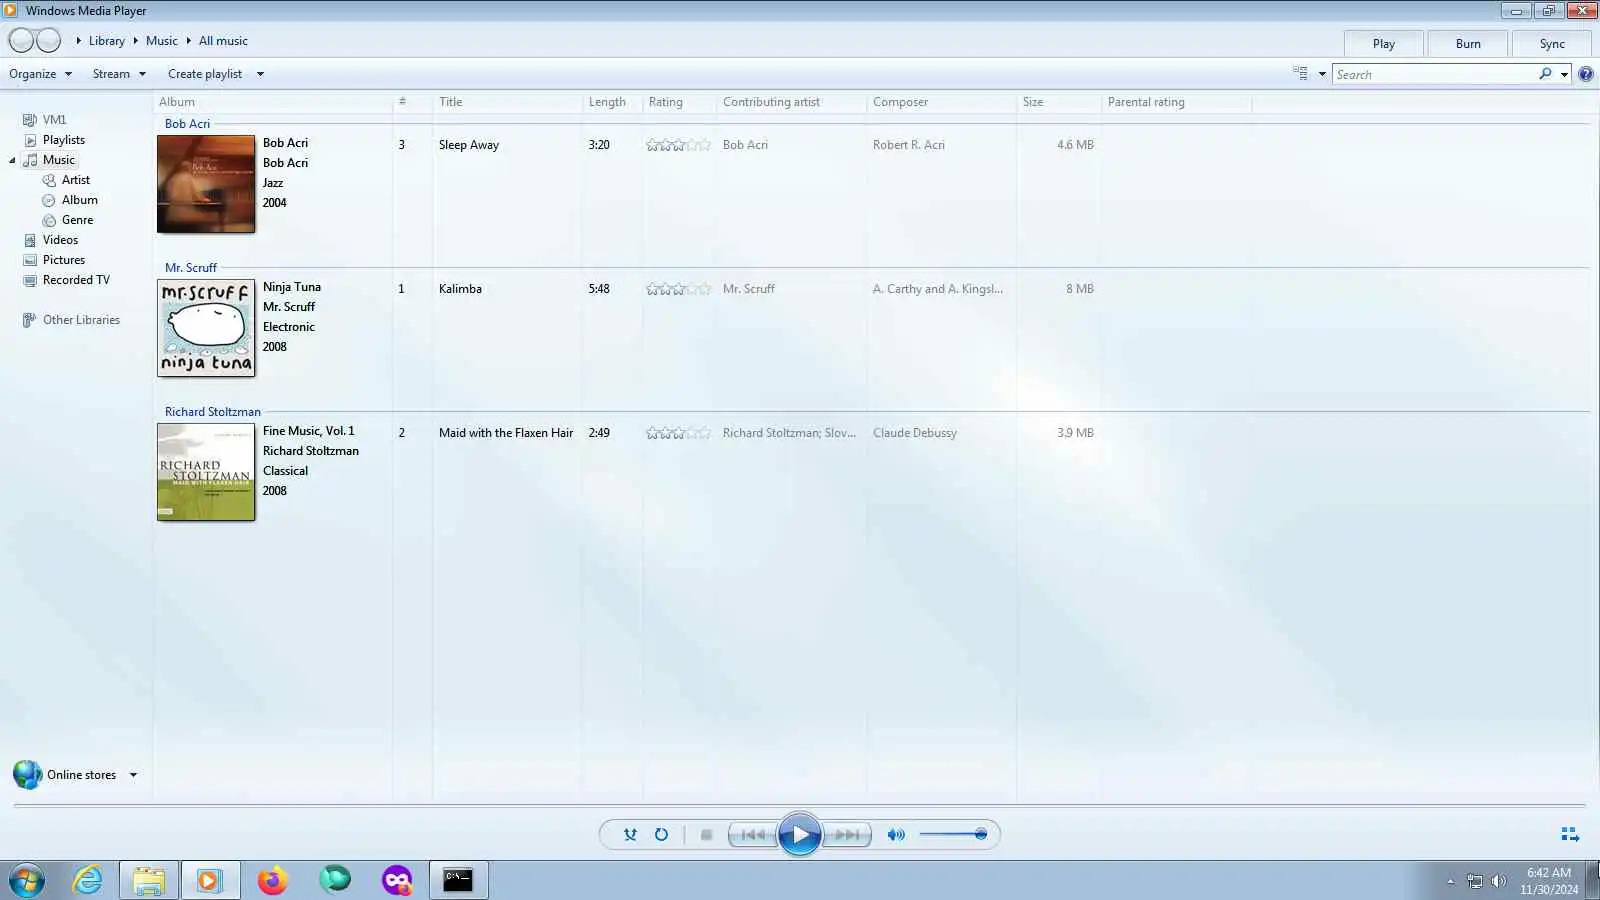Open the Sync tab
The width and height of the screenshot is (1600, 900).
pos(1552,43)
